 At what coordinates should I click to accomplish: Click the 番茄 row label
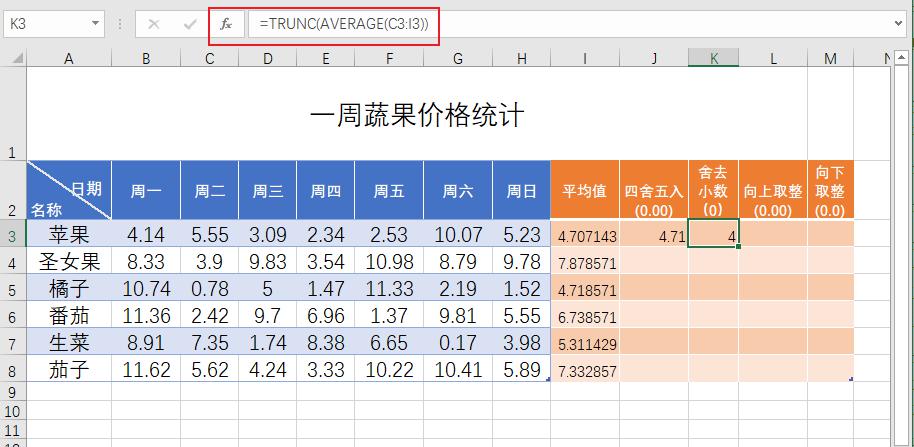point(69,315)
